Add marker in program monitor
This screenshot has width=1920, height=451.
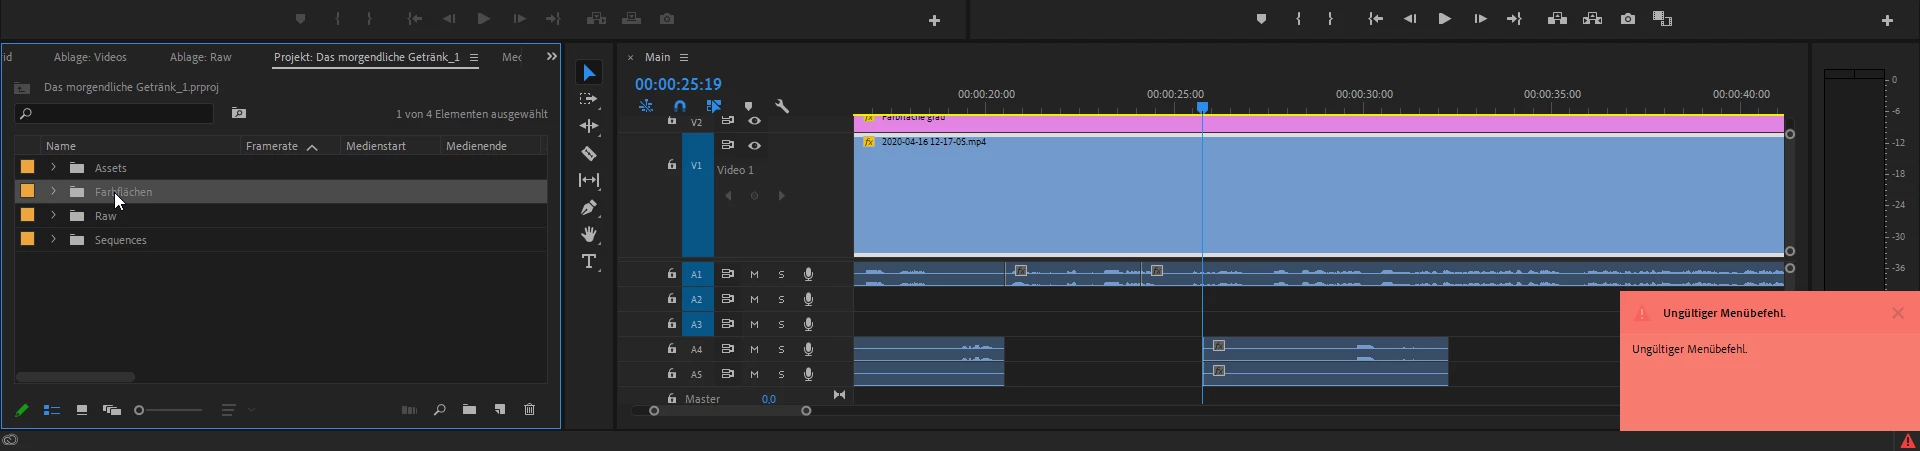point(1261,19)
